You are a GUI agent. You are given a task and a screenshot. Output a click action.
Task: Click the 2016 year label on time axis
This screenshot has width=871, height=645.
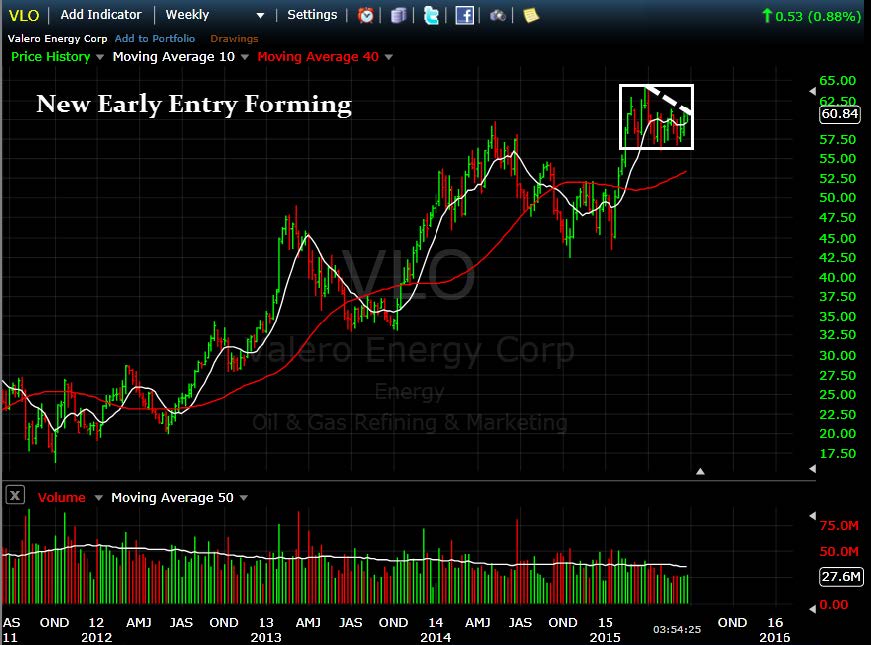pos(774,637)
